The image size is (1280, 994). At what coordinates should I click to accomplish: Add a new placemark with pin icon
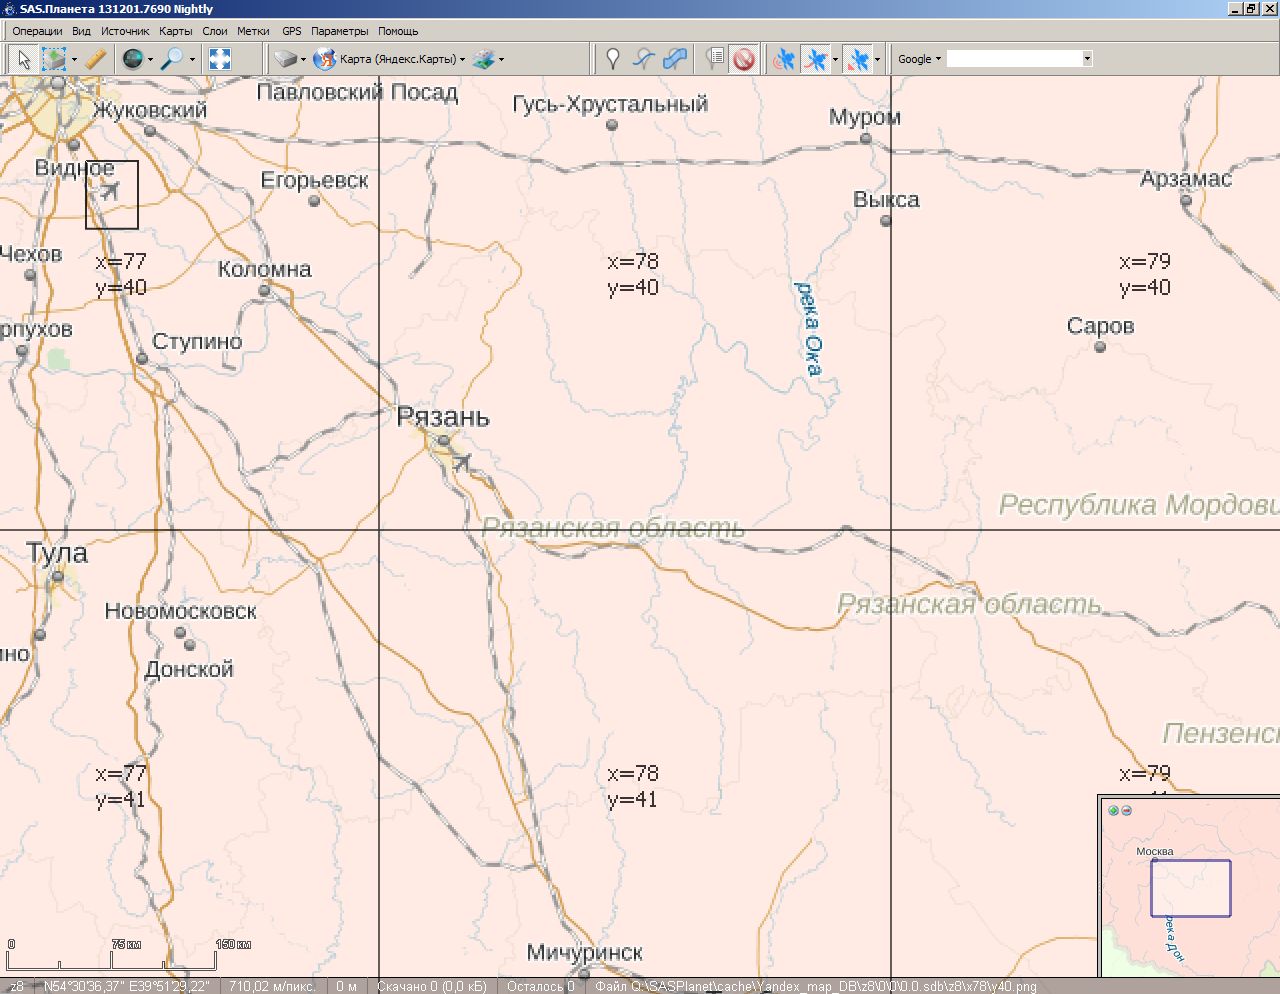pyautogui.click(x=613, y=59)
